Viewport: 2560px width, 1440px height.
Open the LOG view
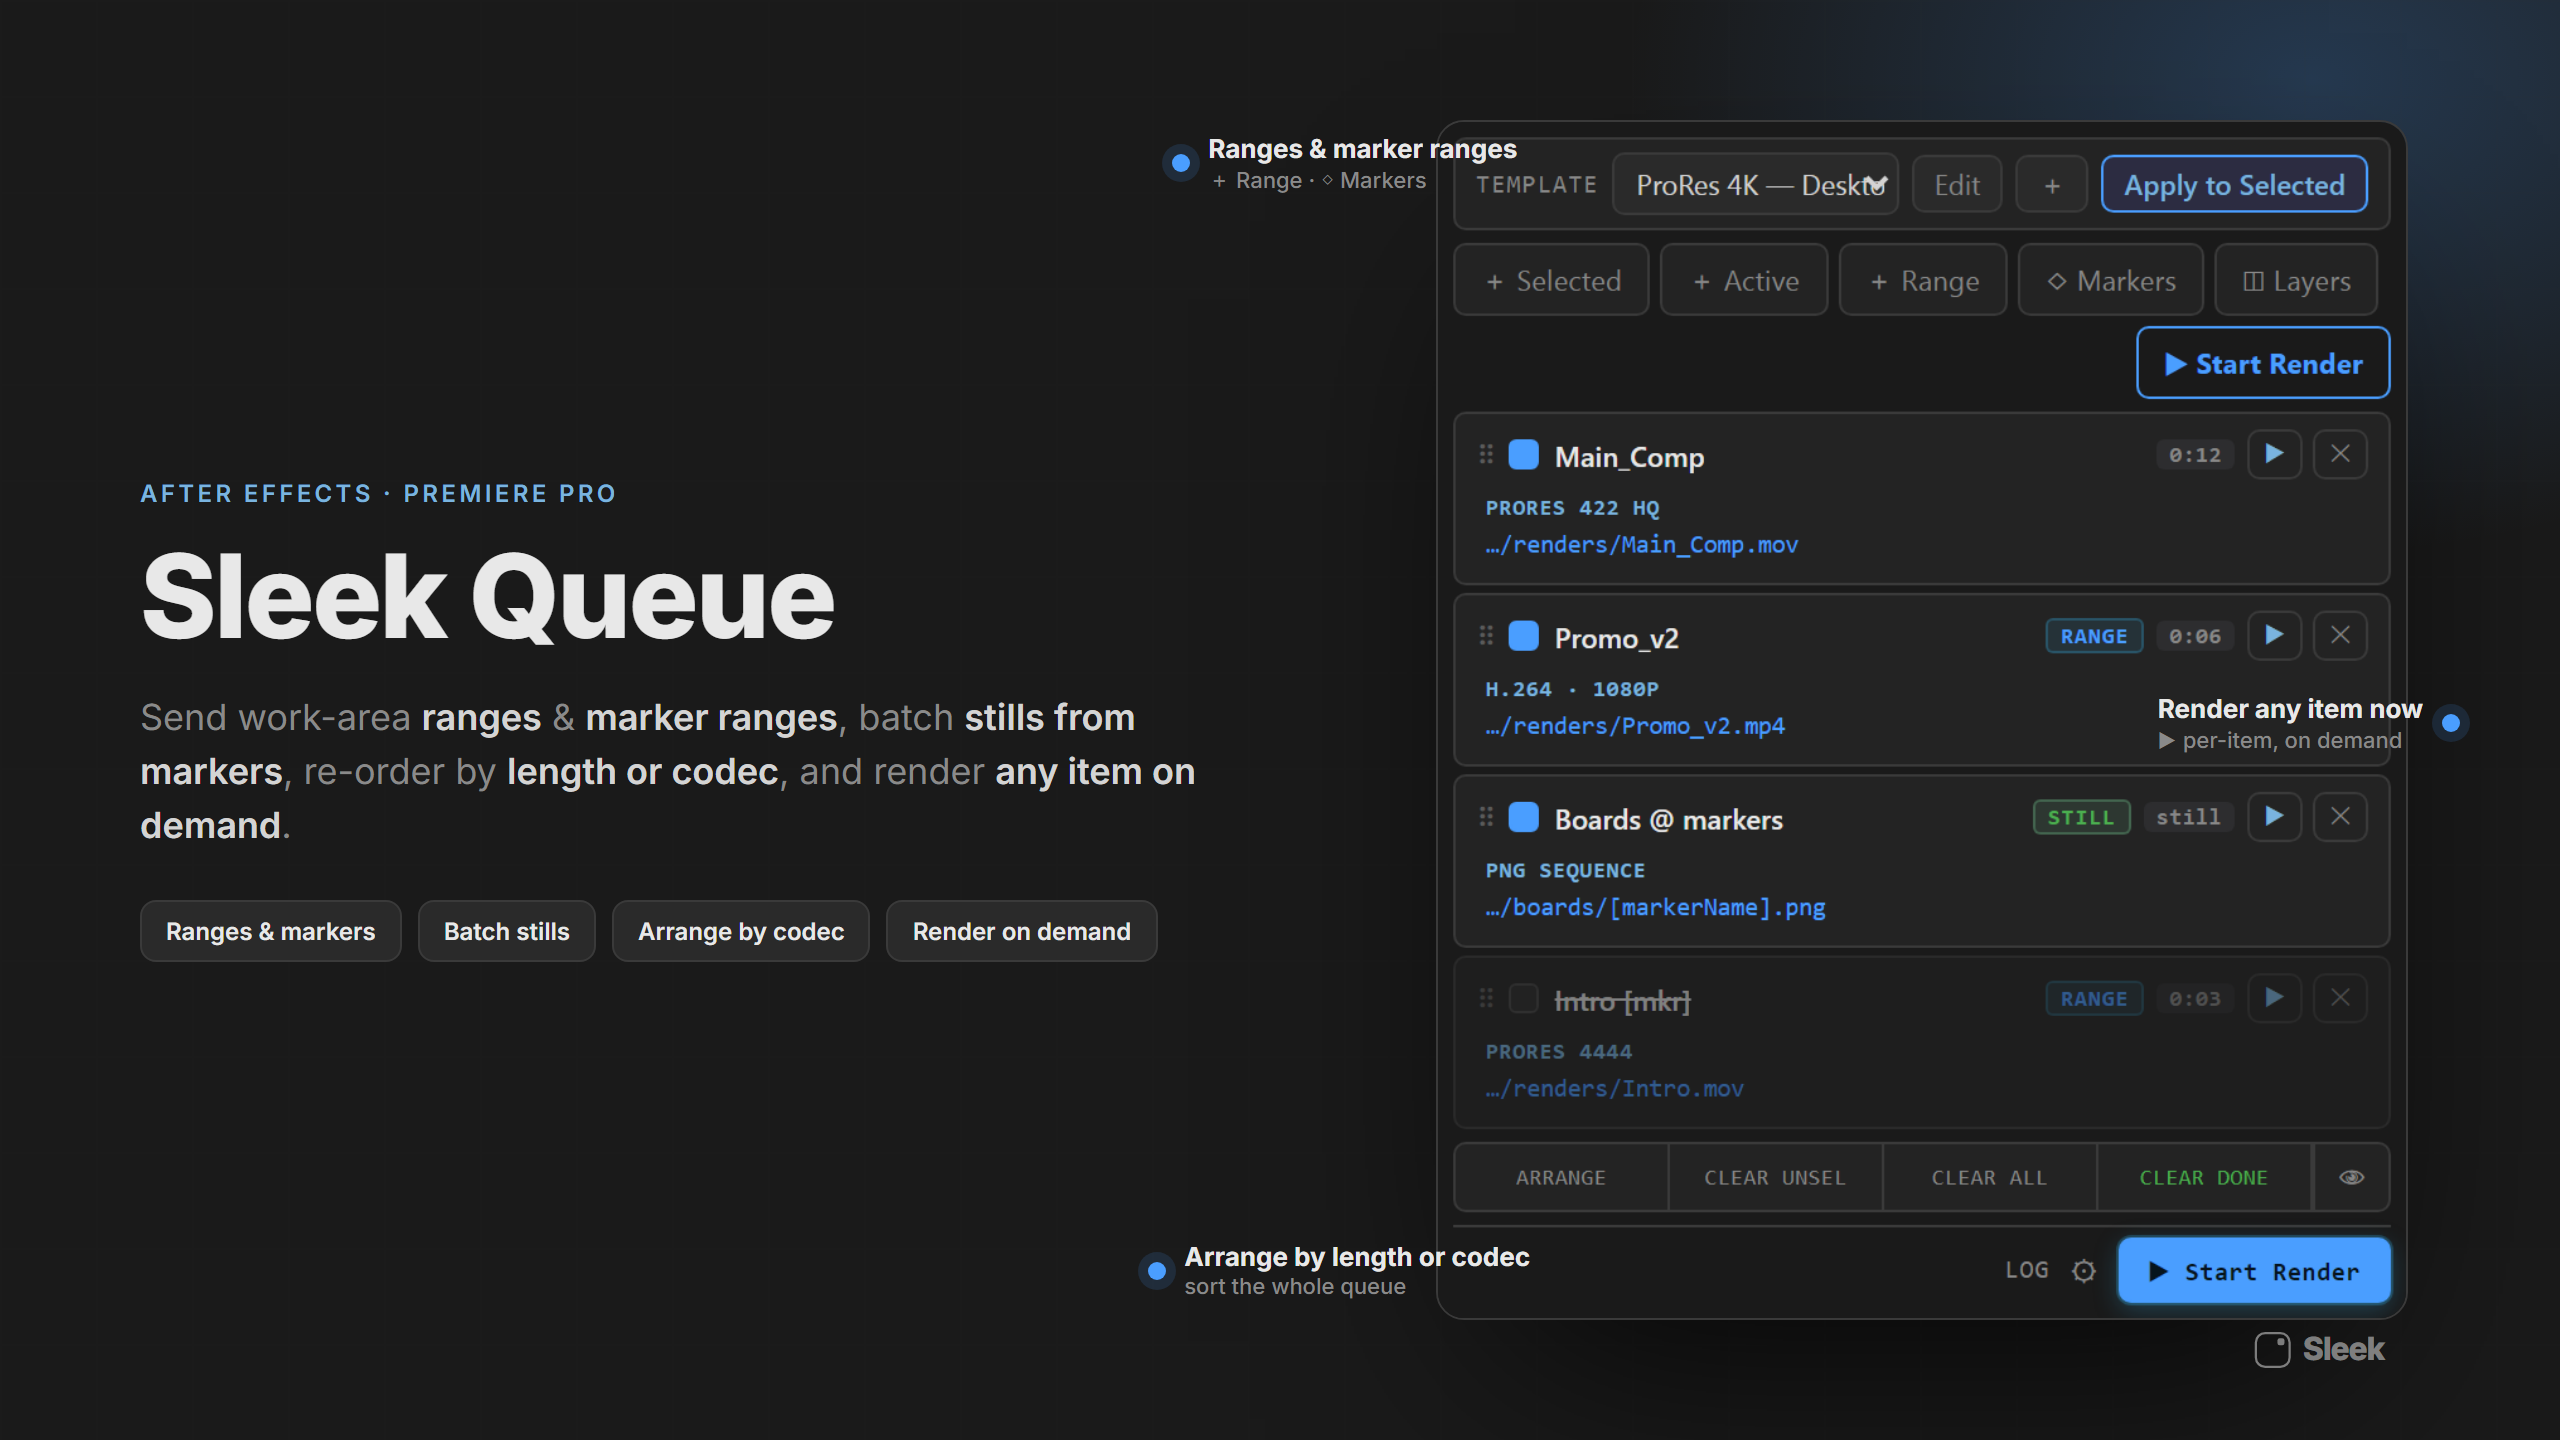[2026, 1270]
